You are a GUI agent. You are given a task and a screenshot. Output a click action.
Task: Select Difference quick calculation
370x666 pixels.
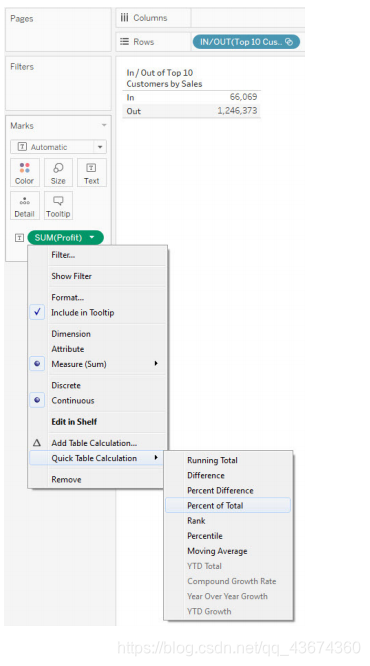click(228, 475)
